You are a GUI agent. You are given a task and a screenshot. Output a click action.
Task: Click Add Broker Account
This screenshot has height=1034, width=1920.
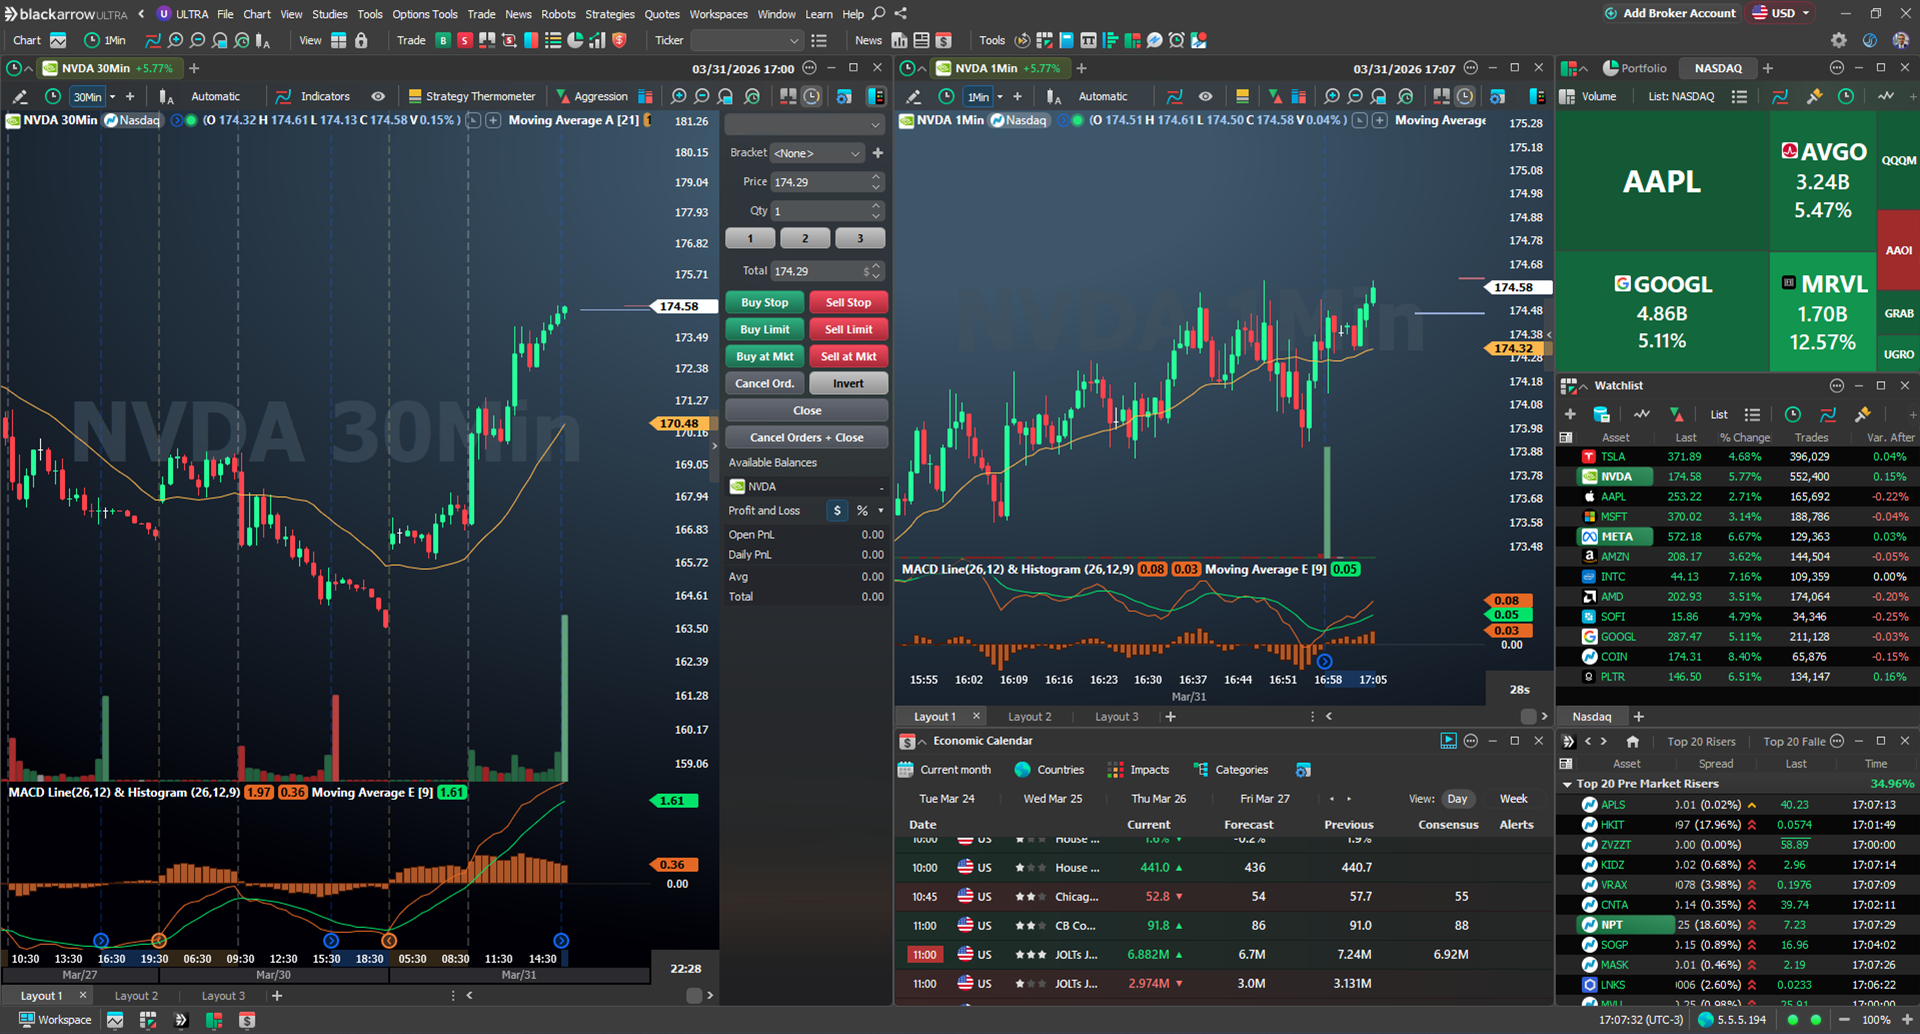tap(1670, 13)
